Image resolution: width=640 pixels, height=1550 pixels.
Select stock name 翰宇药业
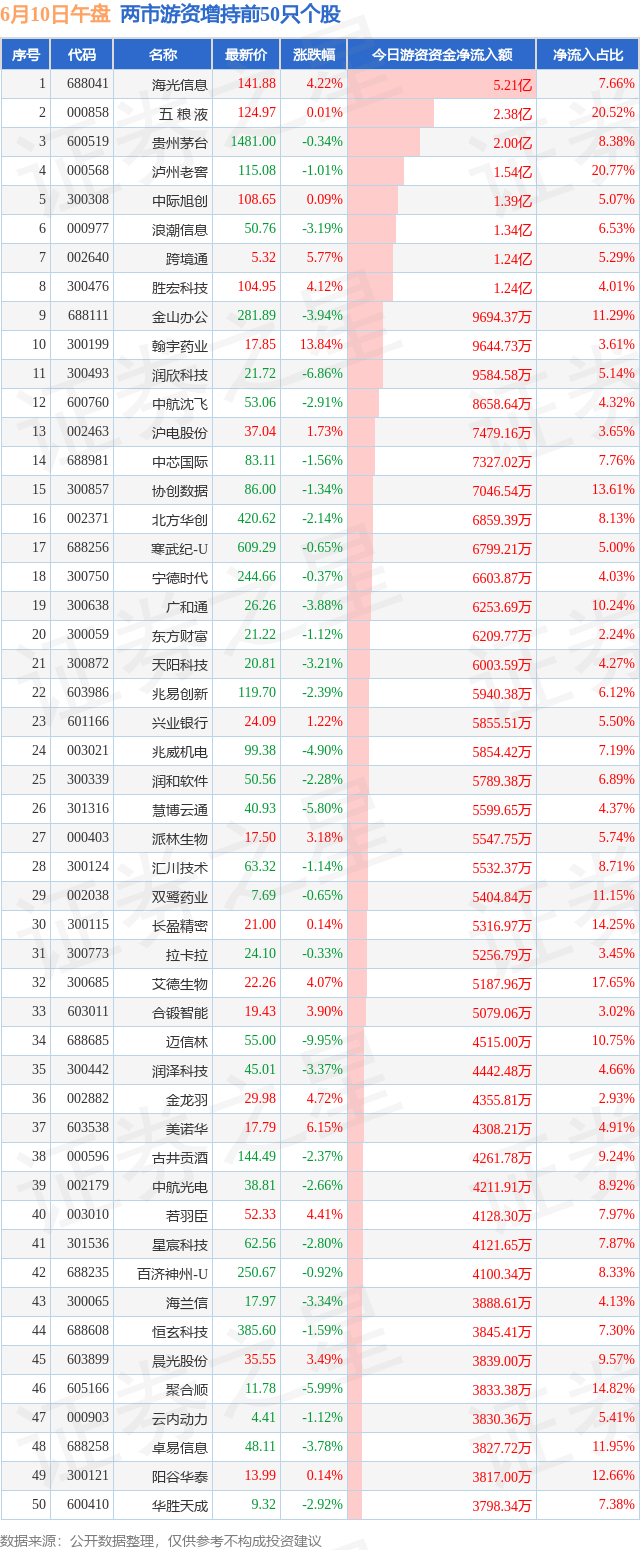[180, 345]
